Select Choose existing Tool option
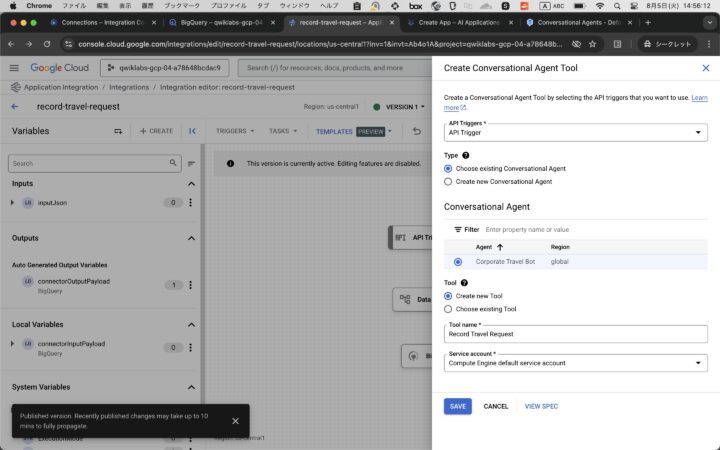720x450 pixels. (x=448, y=309)
